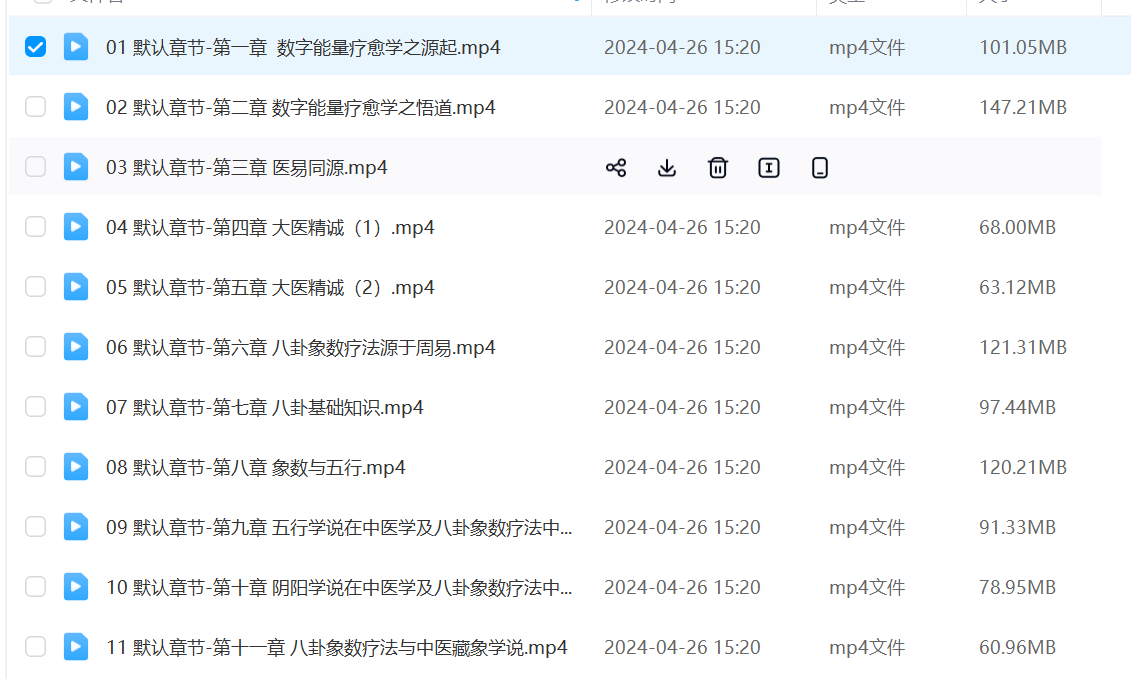Click the phone icon on row 03
This screenshot has width=1131, height=679.
tap(820, 168)
